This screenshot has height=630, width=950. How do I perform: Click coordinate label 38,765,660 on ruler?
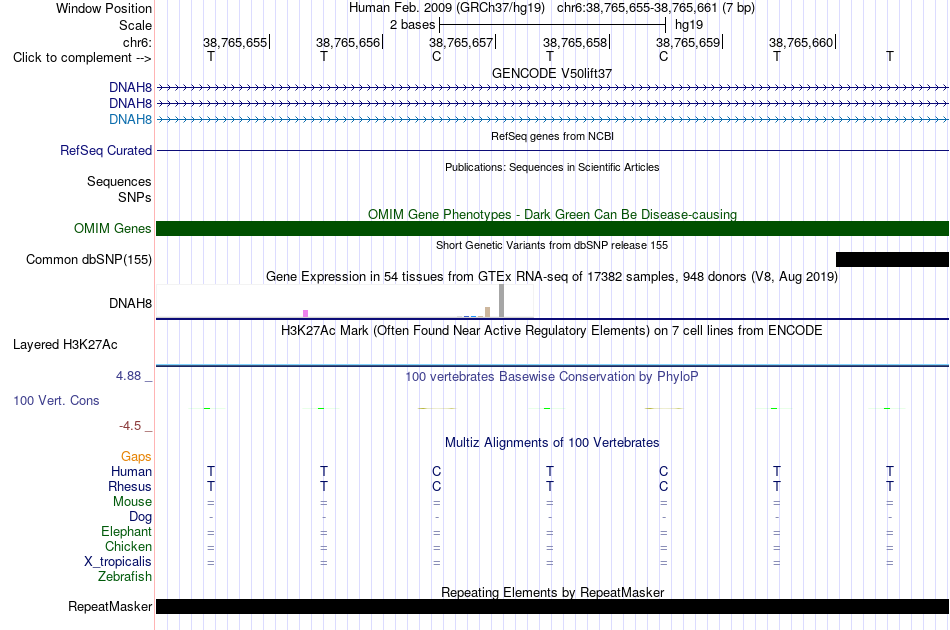coord(801,42)
